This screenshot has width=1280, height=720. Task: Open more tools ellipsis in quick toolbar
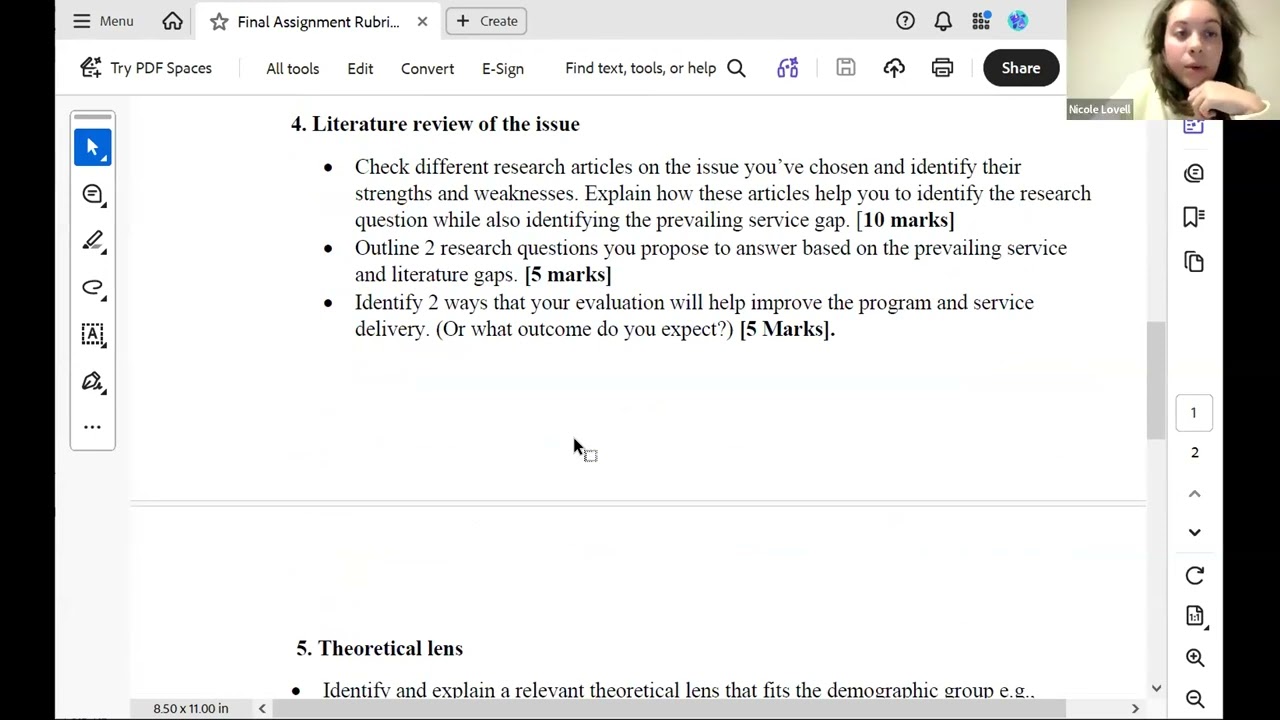click(x=93, y=427)
